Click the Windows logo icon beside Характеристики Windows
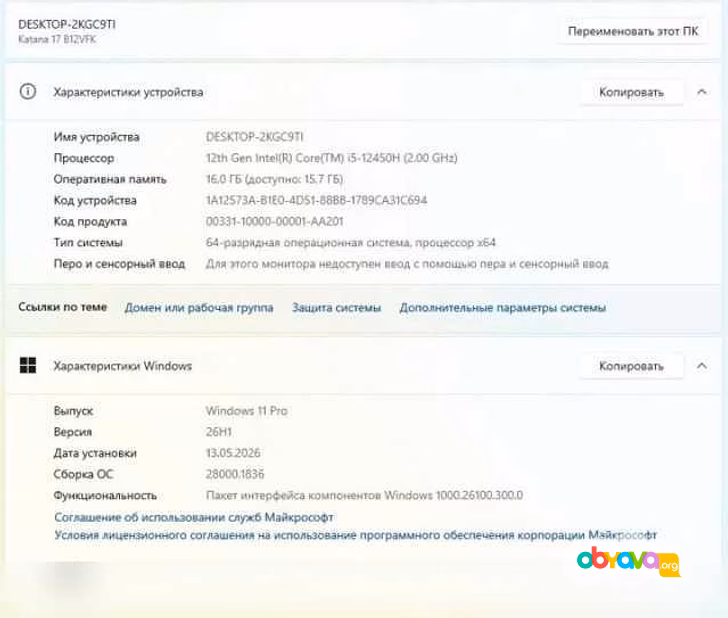 (28, 365)
